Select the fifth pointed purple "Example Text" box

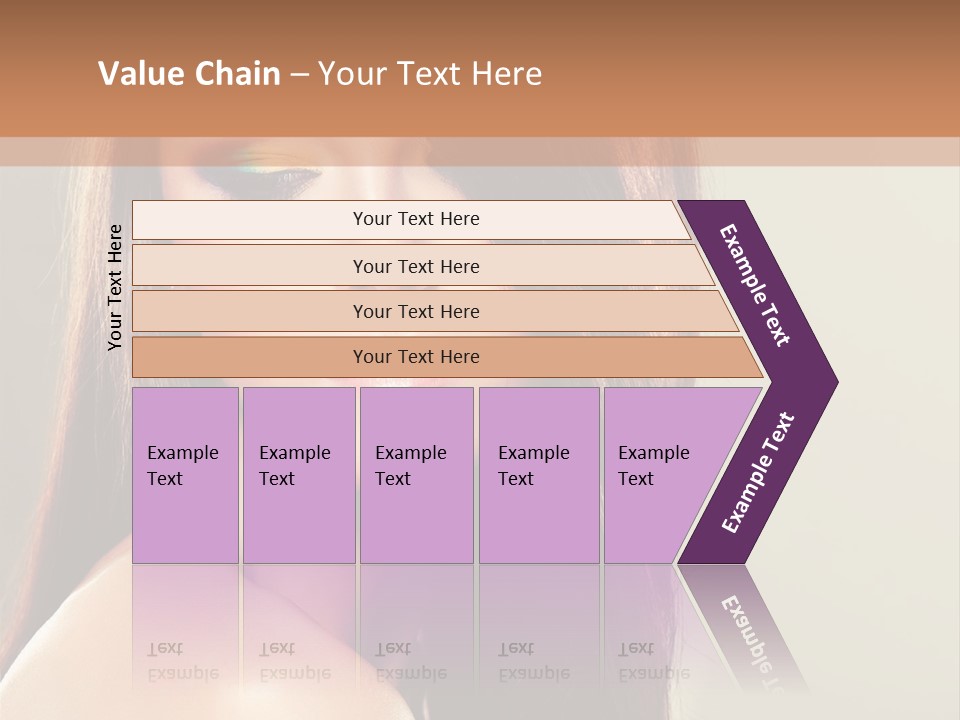point(665,474)
